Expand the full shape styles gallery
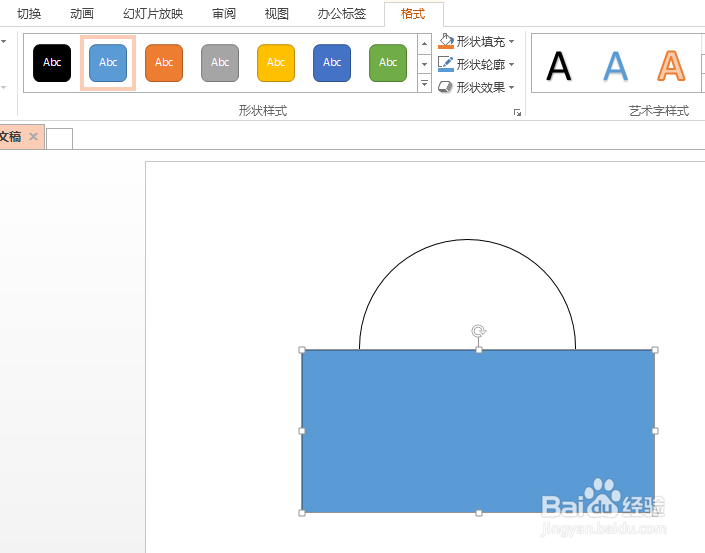Viewport: 705px width, 553px height. (424, 84)
